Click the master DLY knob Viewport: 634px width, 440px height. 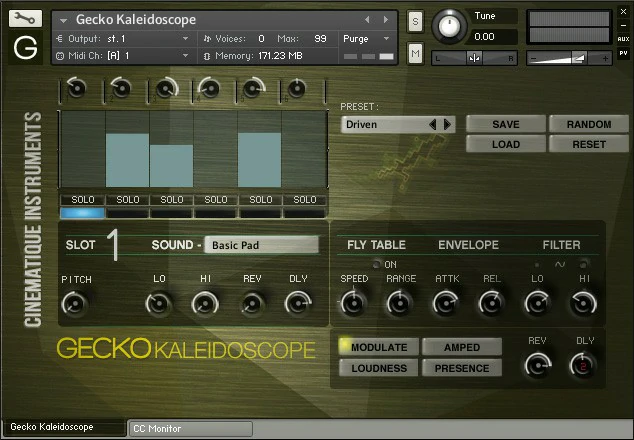583,366
